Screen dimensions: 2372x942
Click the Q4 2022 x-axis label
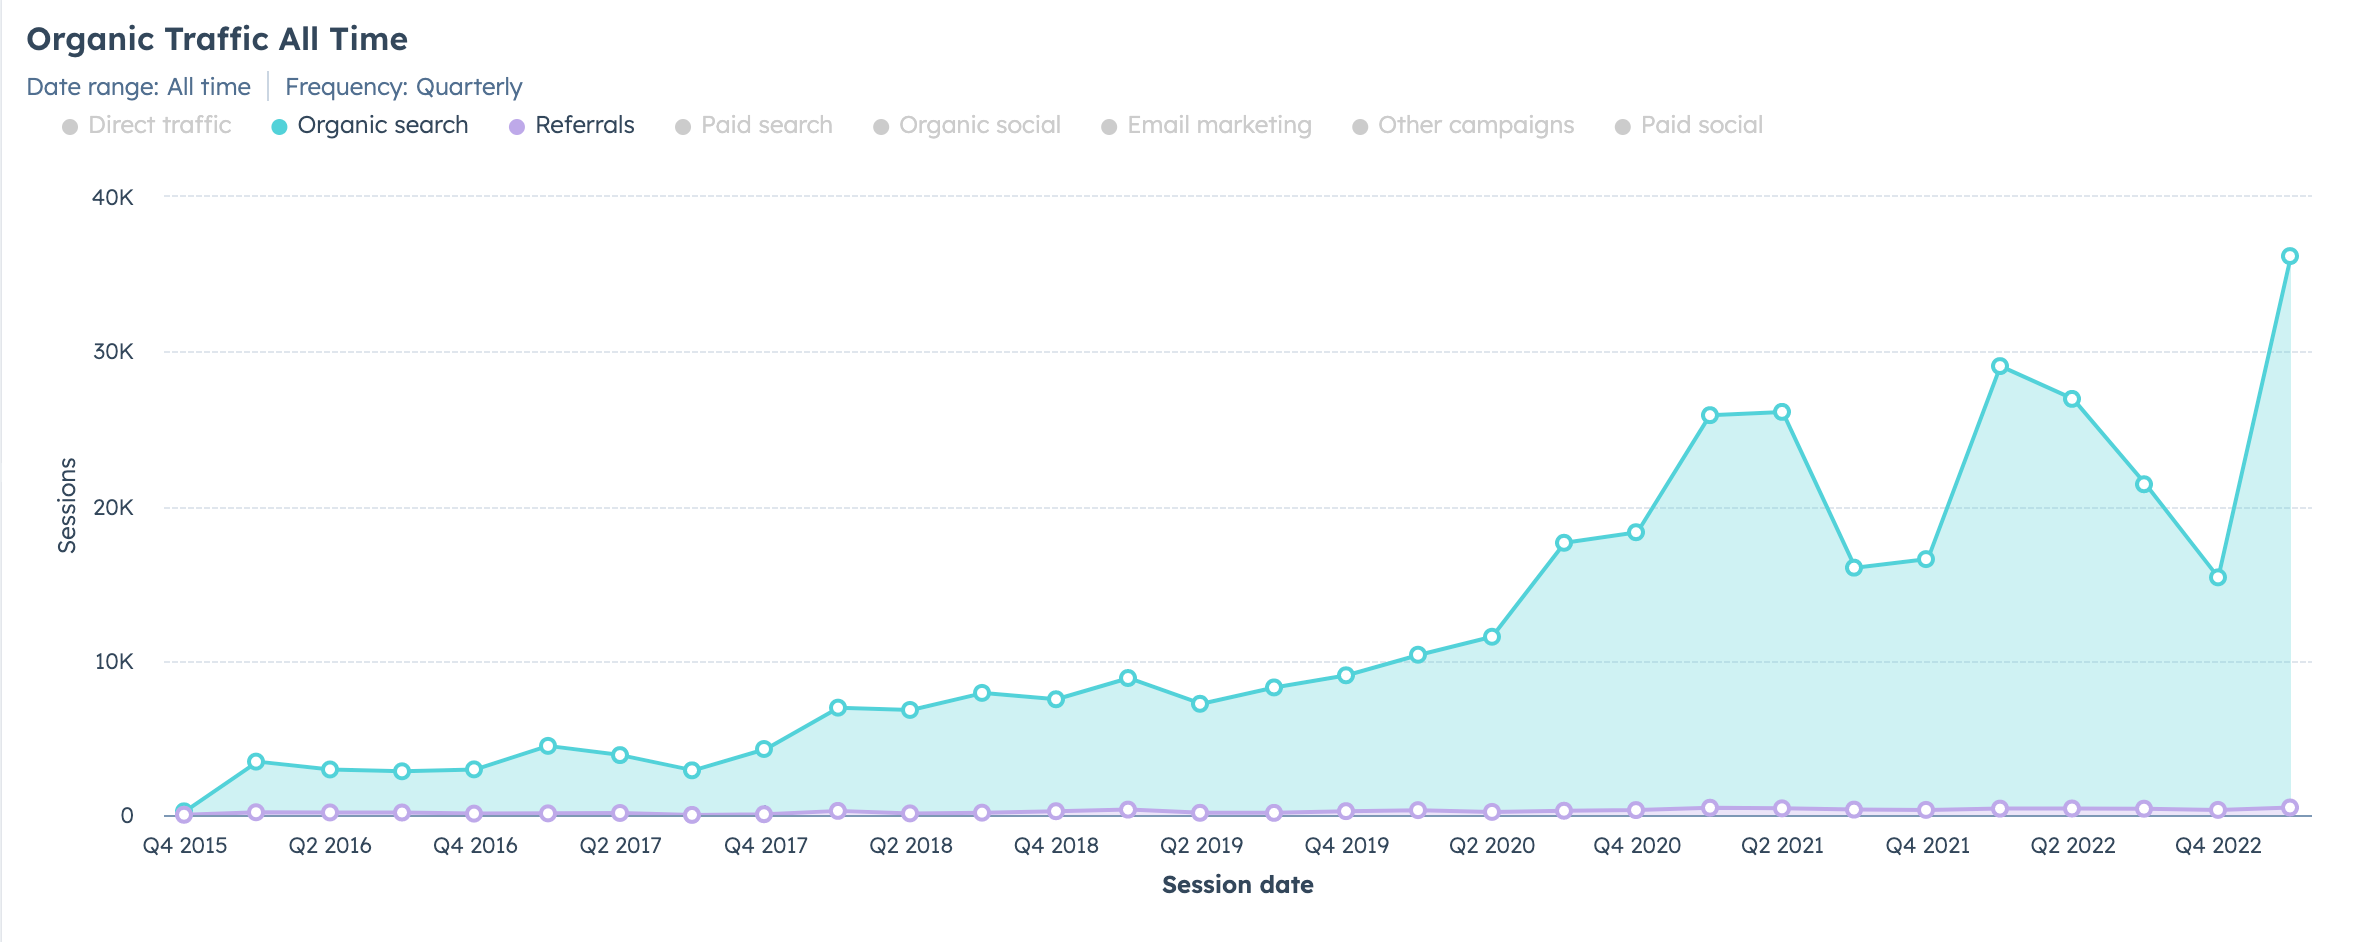pyautogui.click(x=2218, y=846)
